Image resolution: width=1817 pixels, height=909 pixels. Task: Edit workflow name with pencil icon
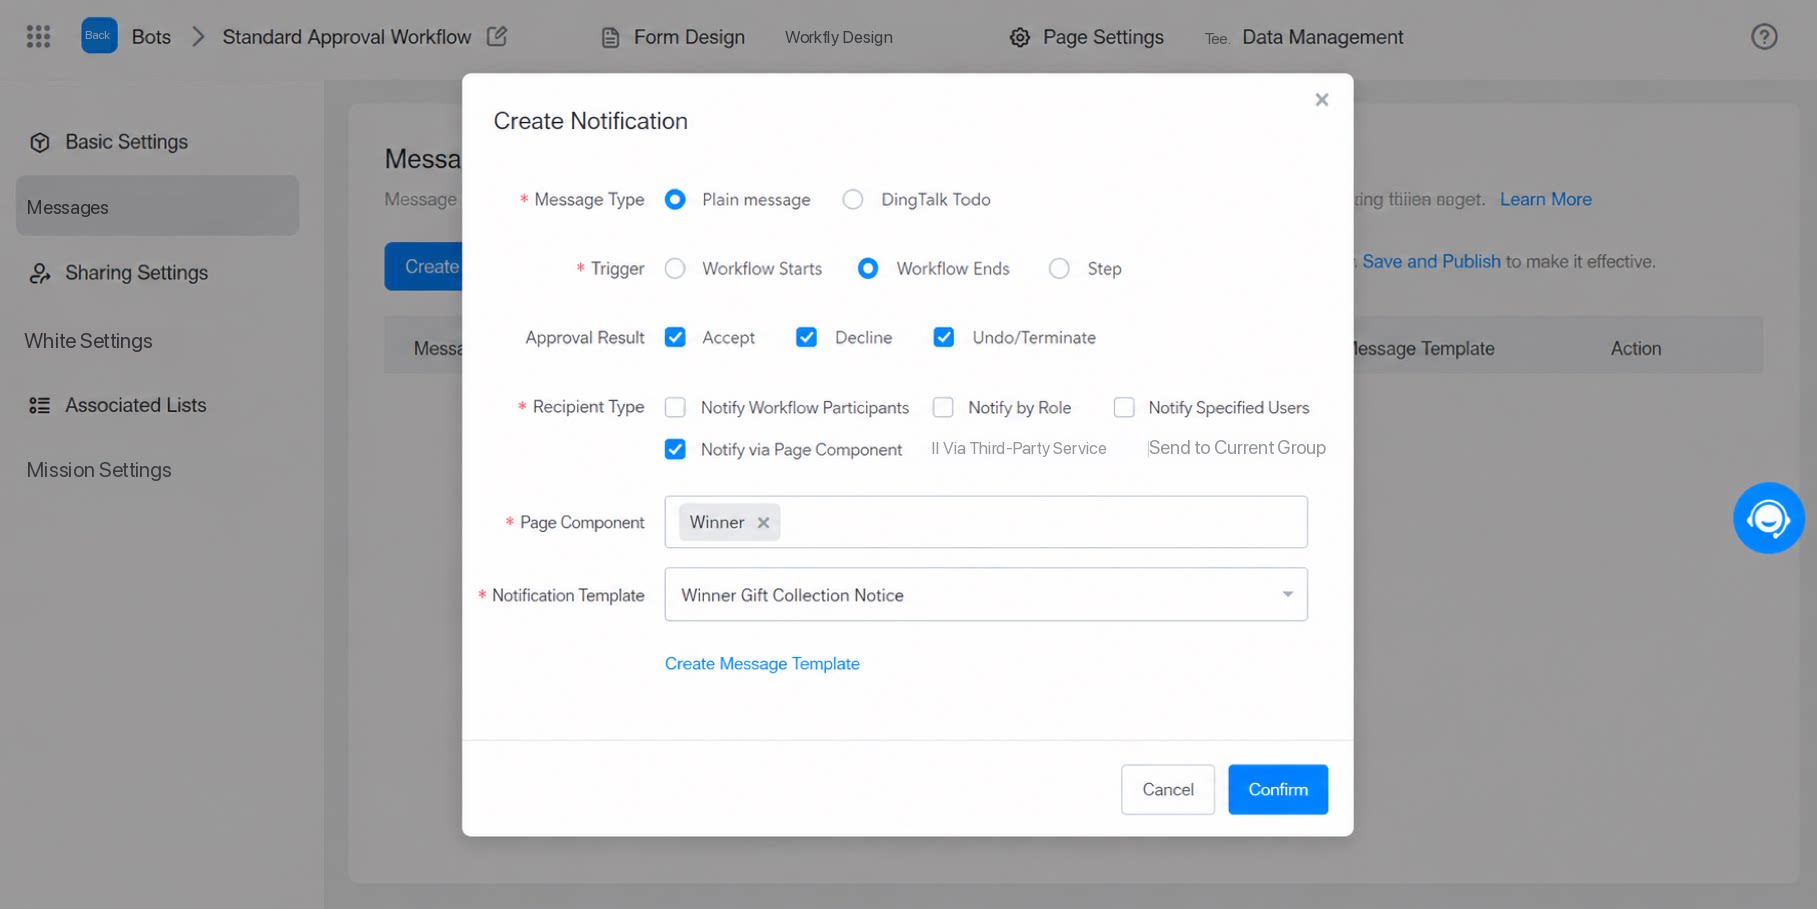(497, 36)
